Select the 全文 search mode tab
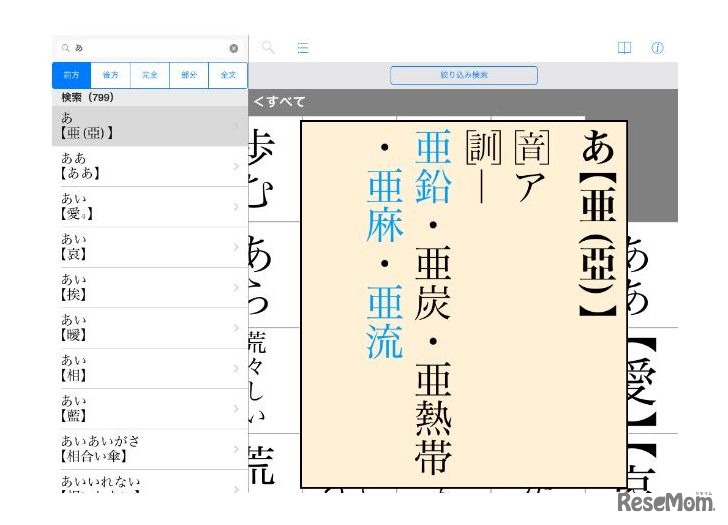The width and height of the screenshot is (728, 525). coord(228,75)
